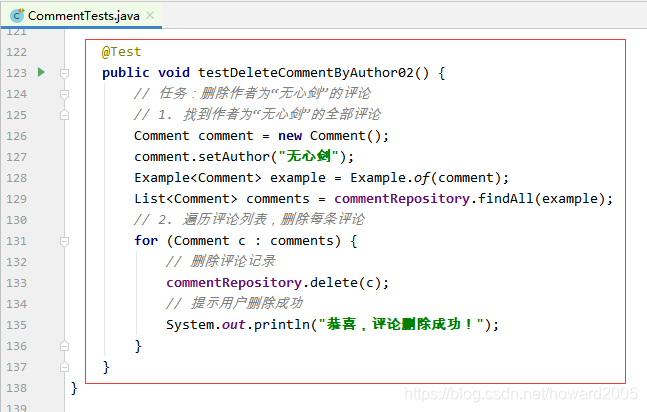Image resolution: width=647 pixels, height=412 pixels.
Task: Click the Java class icon on CommentTests.java tab
Action: click(17, 16)
